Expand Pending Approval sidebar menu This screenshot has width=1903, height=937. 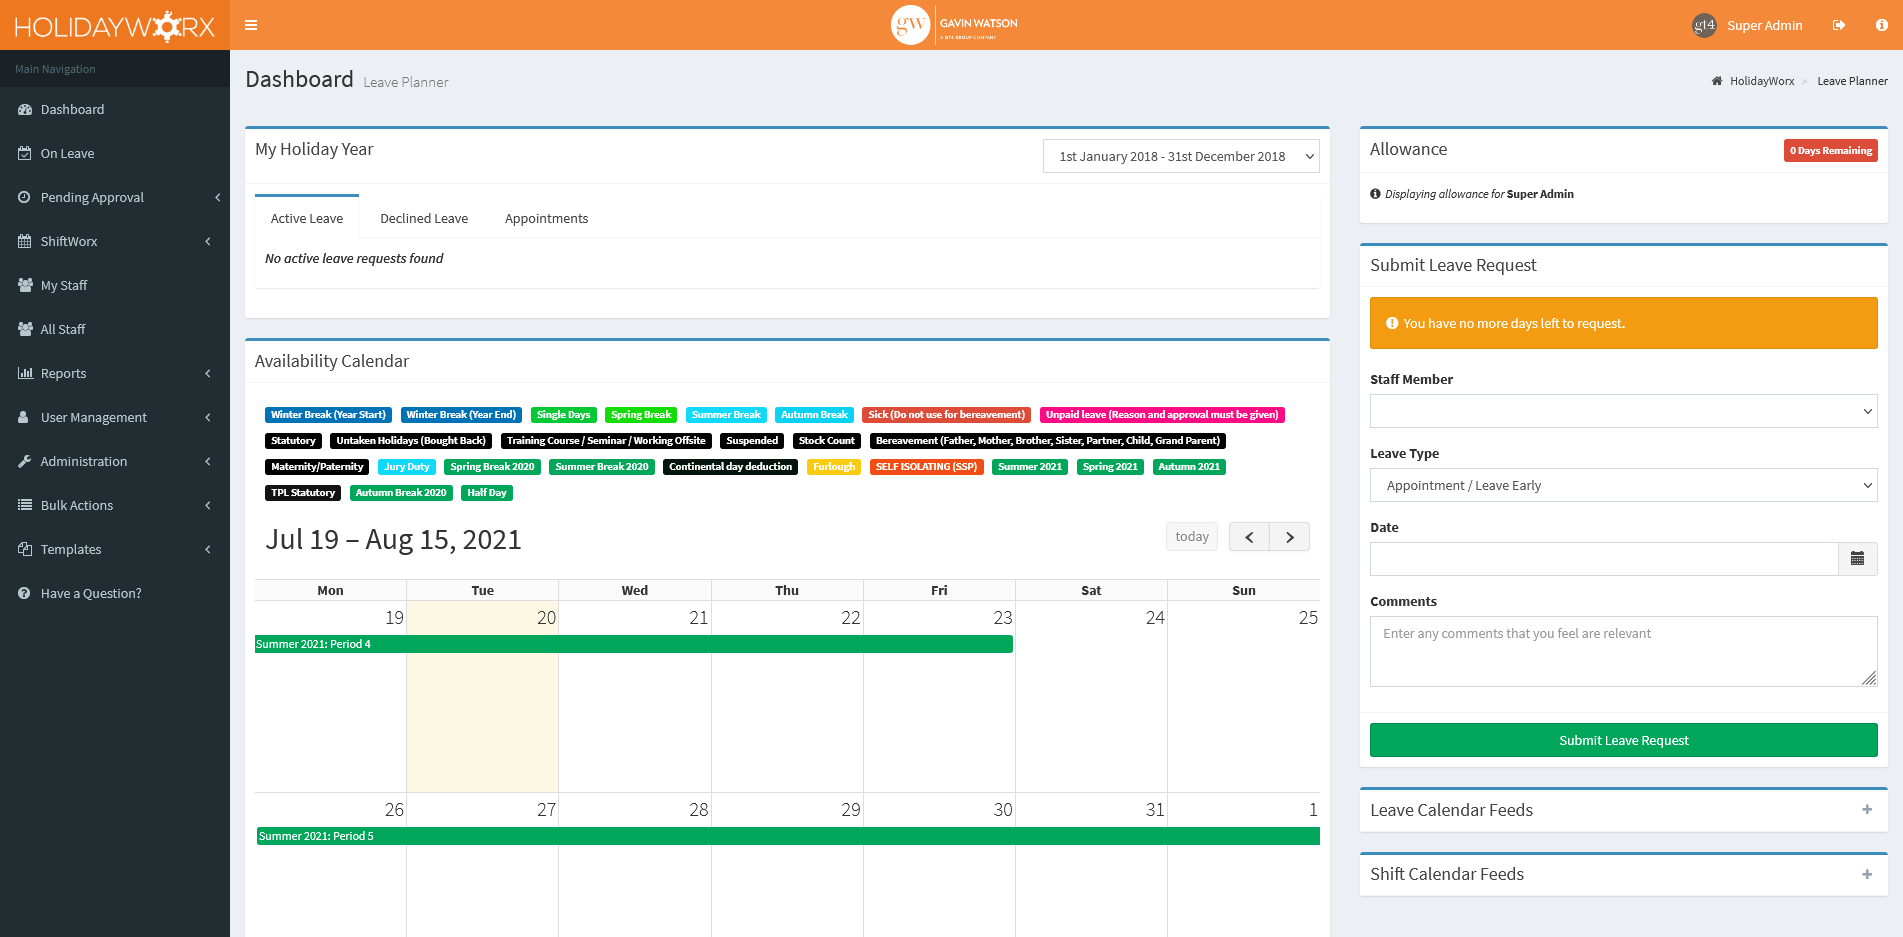tap(115, 197)
